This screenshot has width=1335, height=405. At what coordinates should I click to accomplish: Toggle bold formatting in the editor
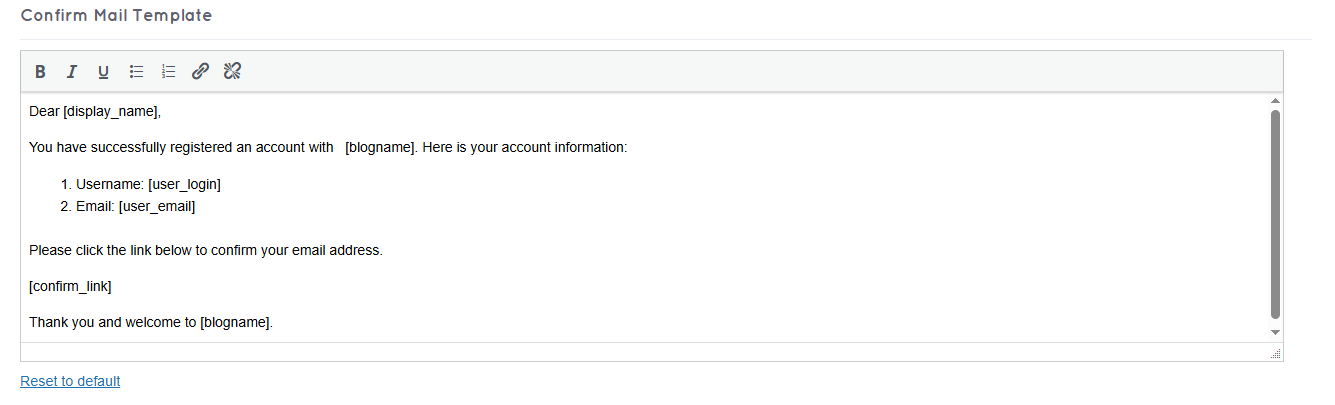coord(40,71)
